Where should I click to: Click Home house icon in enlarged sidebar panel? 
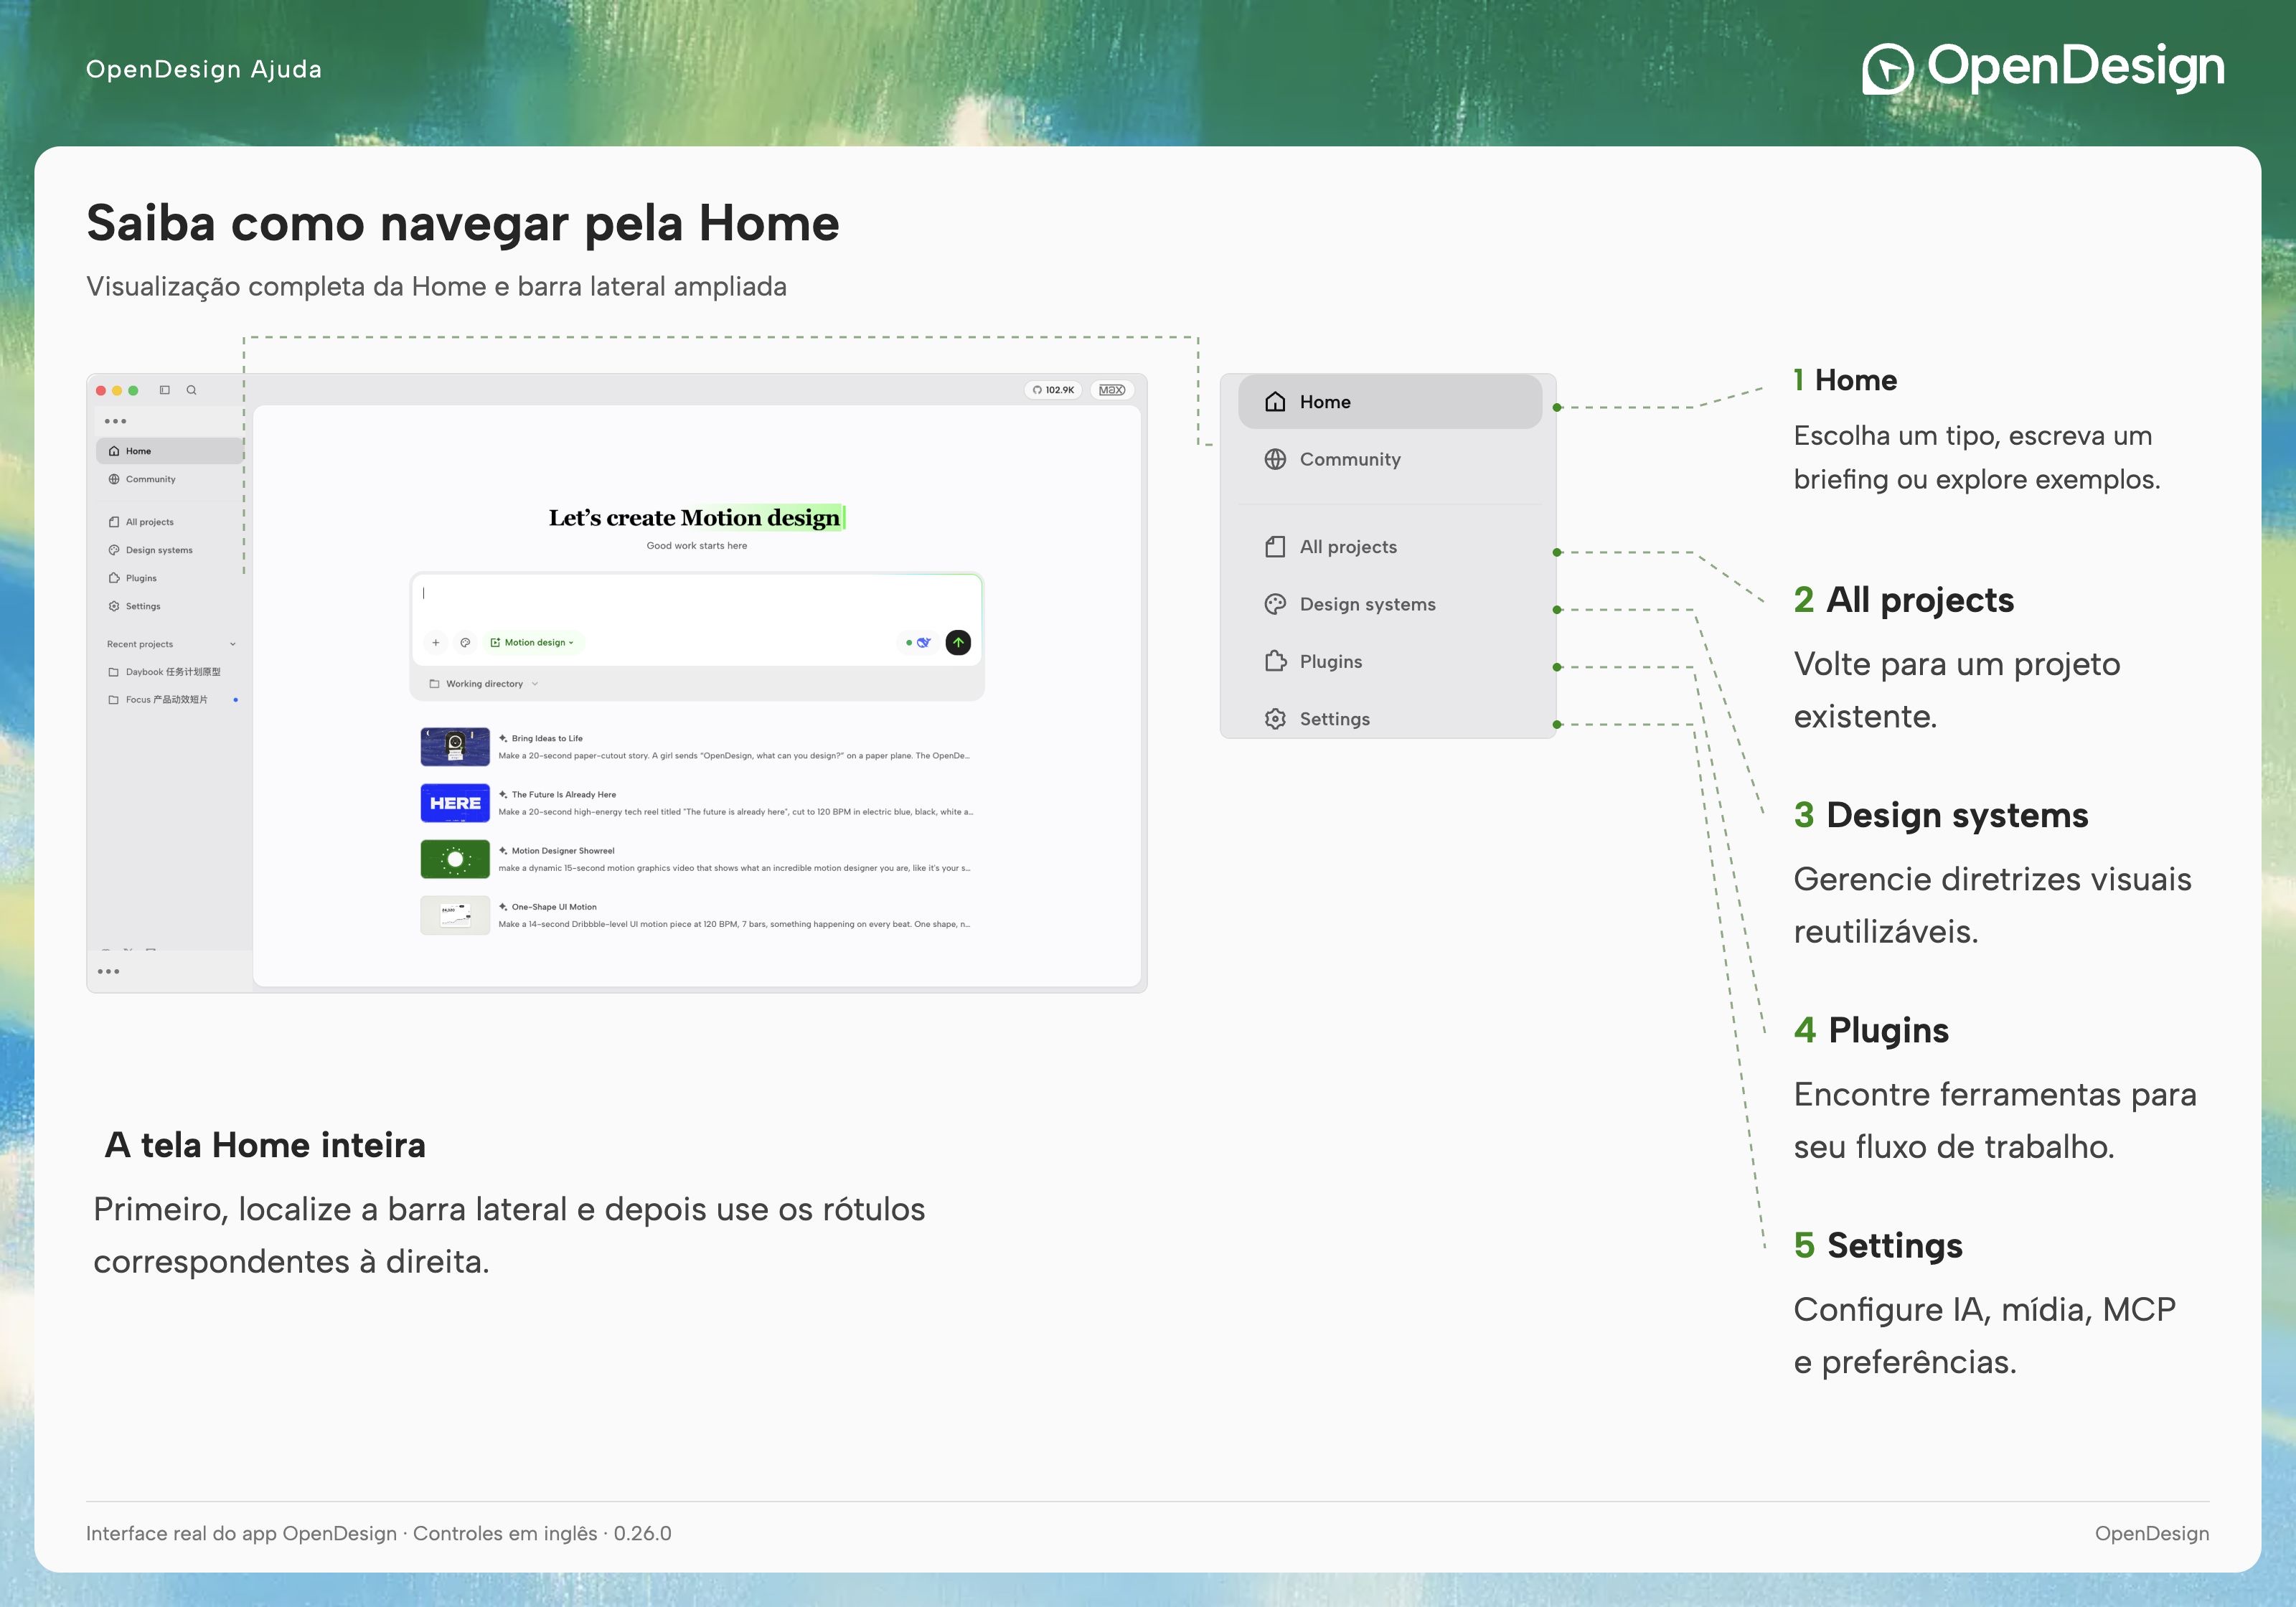pos(1275,402)
